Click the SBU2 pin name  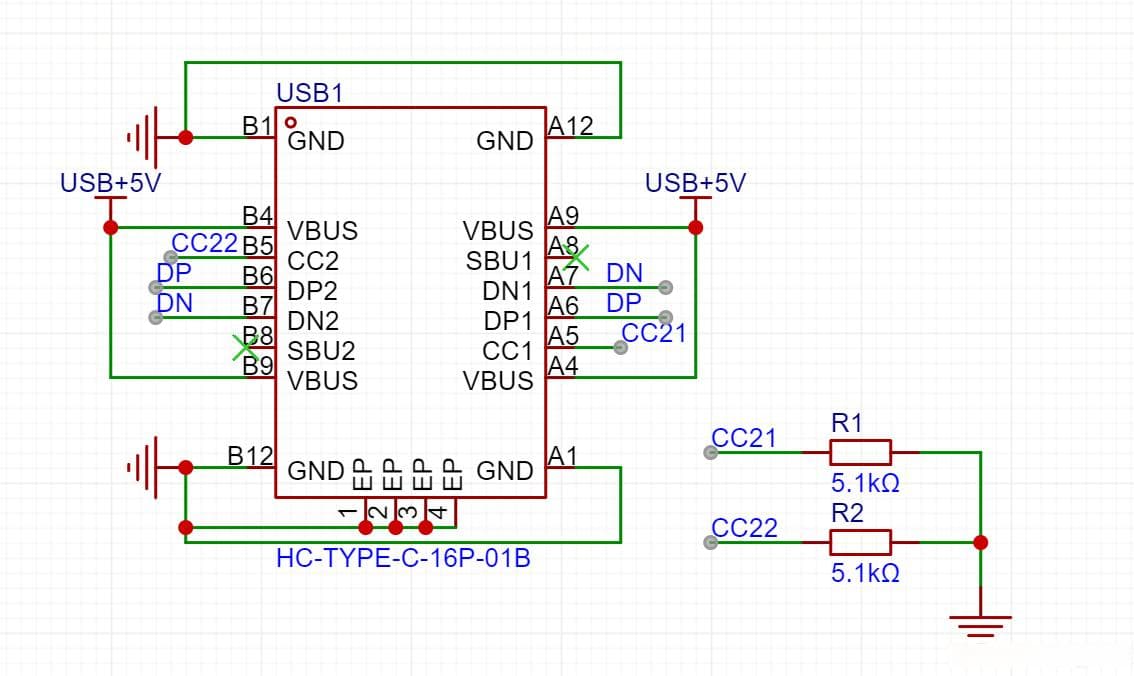(321, 351)
